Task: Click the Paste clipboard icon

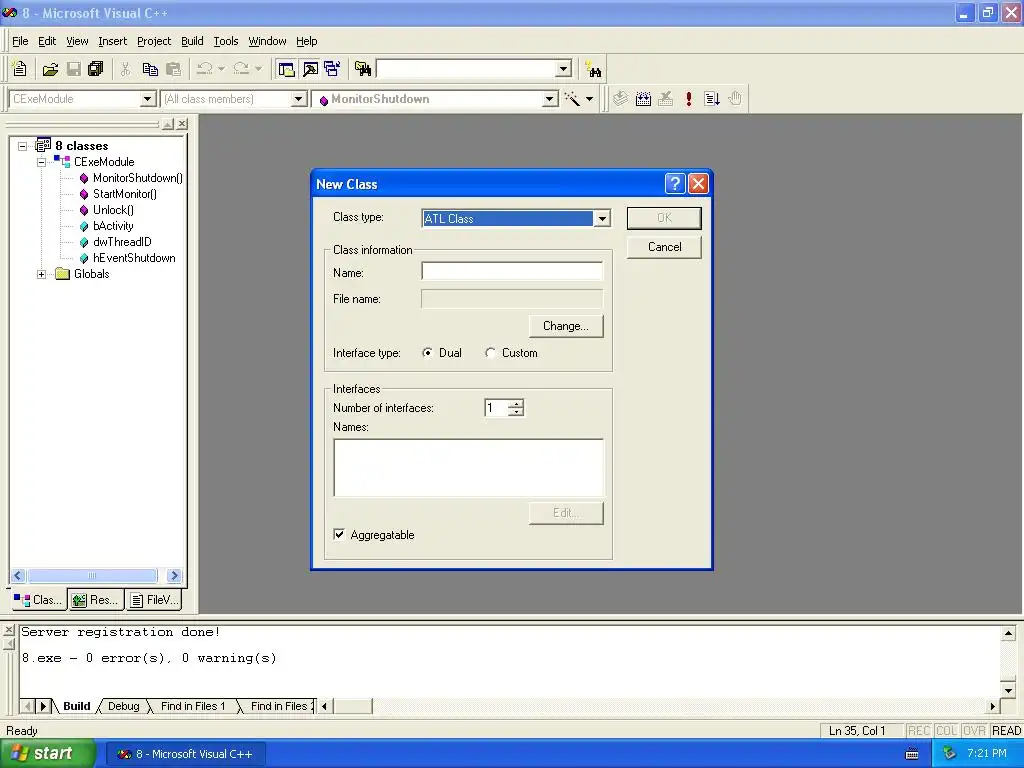Action: pos(173,69)
